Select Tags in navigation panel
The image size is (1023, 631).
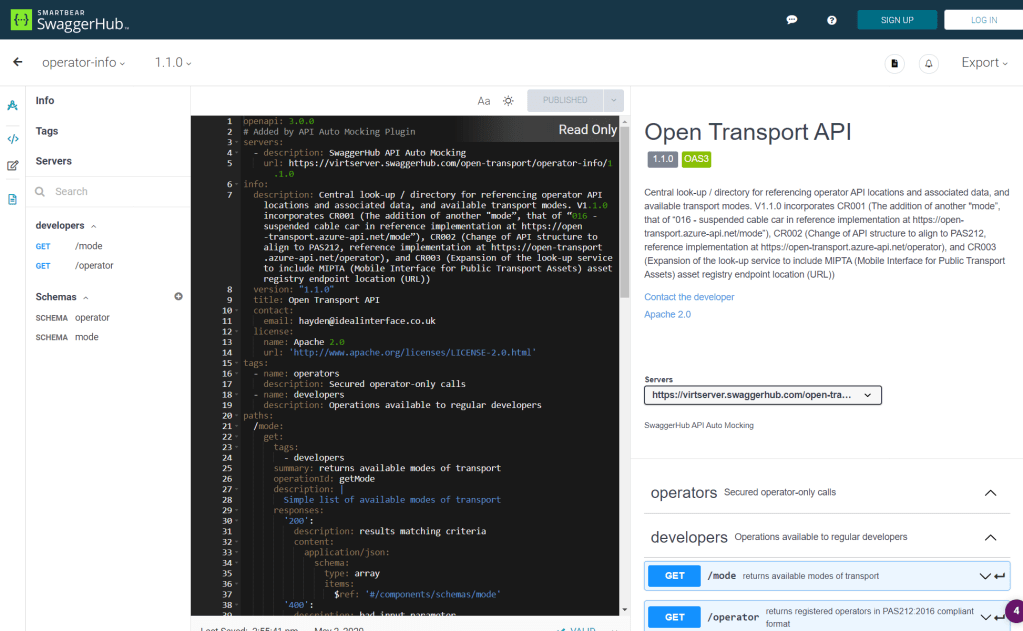[47, 131]
